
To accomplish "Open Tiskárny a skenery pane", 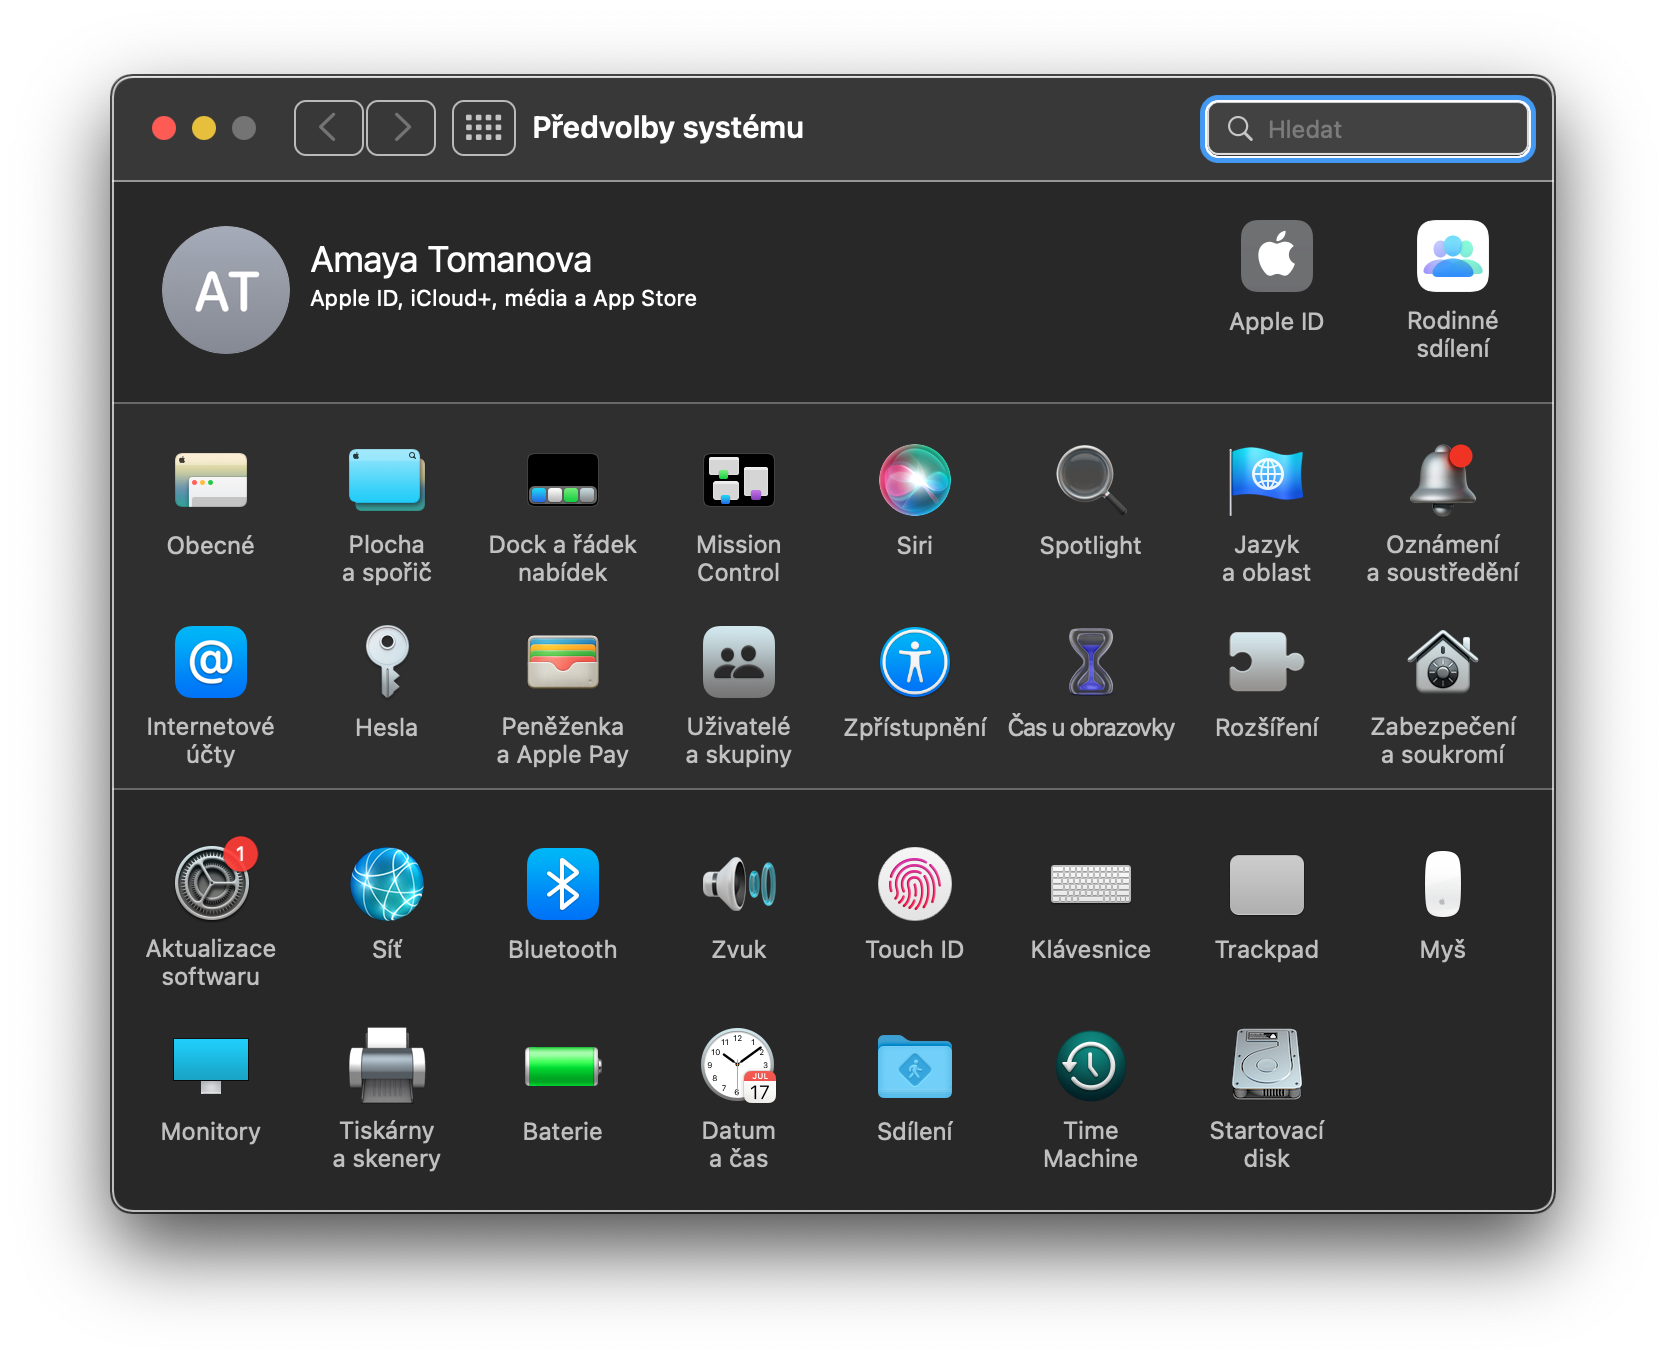I will (387, 1066).
